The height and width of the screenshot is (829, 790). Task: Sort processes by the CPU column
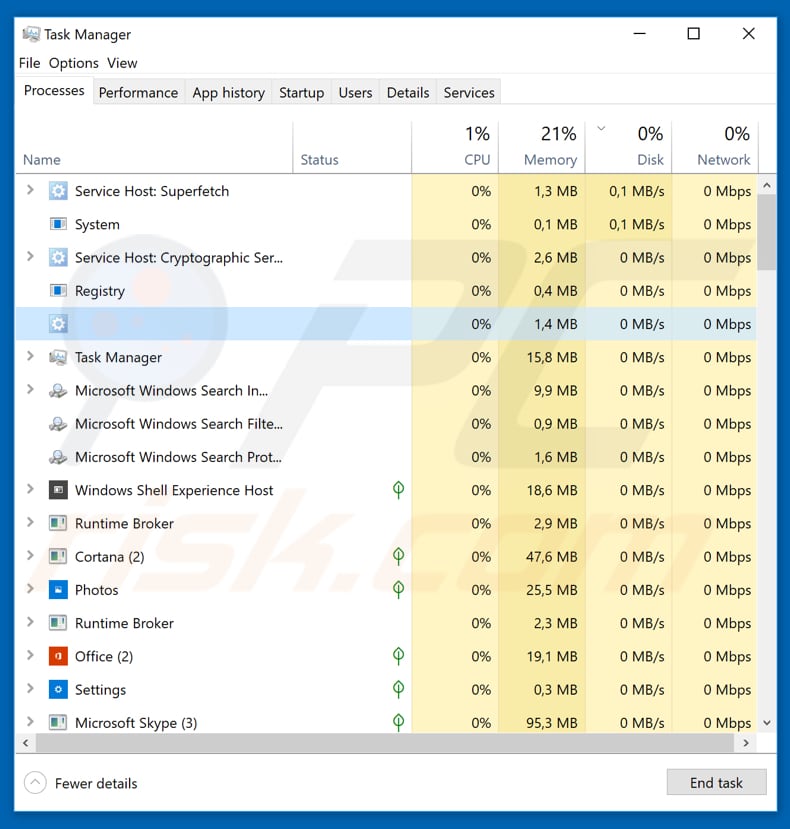pos(455,148)
